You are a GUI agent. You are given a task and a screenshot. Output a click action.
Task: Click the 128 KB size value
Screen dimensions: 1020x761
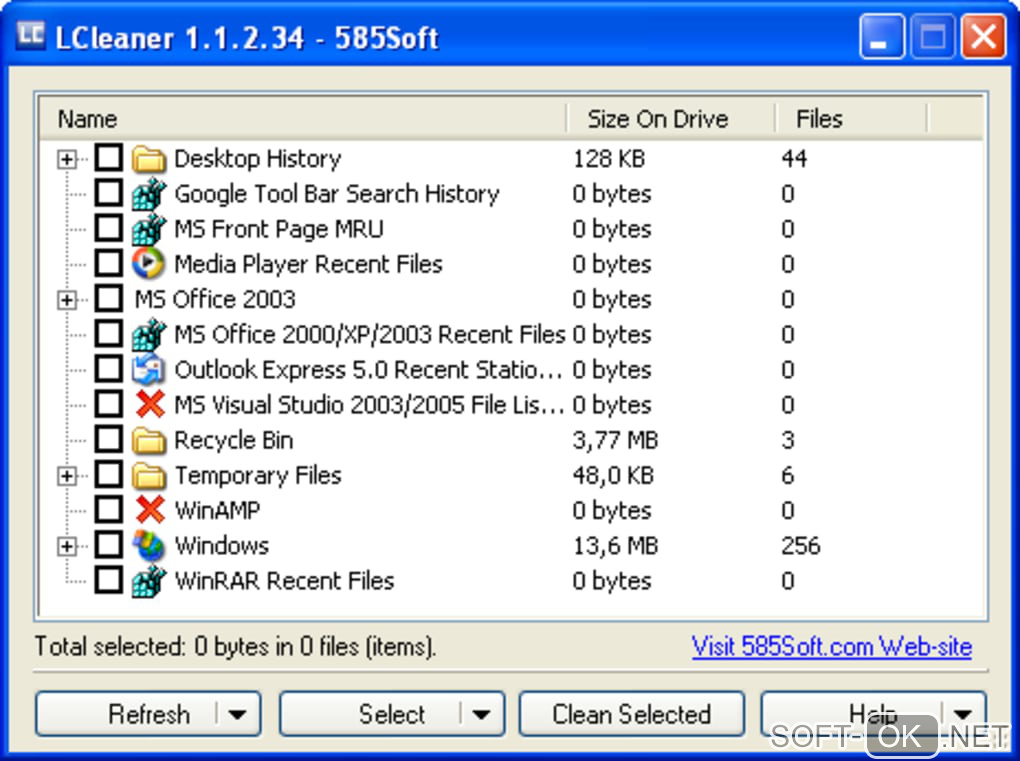[x=609, y=159]
